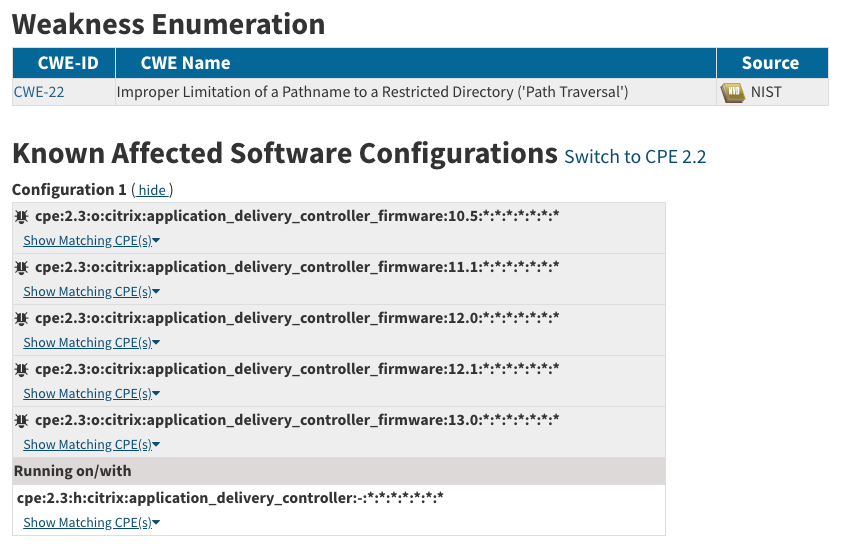Click the bug icon beside firmware 10.5 CPE
Screen dimensions: 860x560
(x=22, y=216)
